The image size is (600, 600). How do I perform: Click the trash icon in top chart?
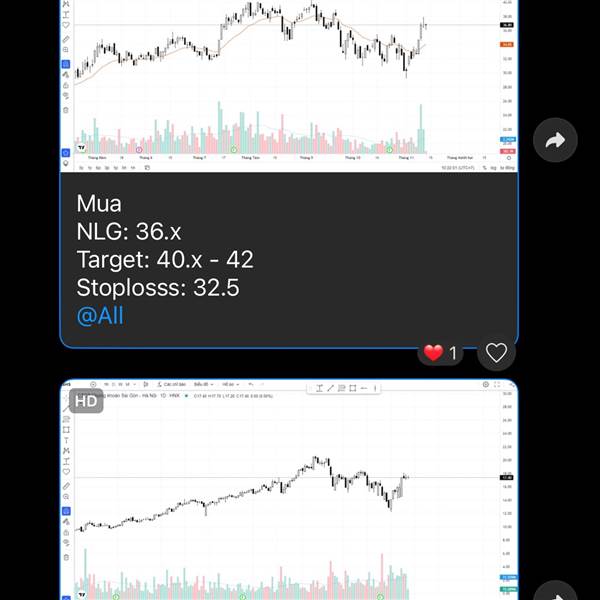pos(66,110)
